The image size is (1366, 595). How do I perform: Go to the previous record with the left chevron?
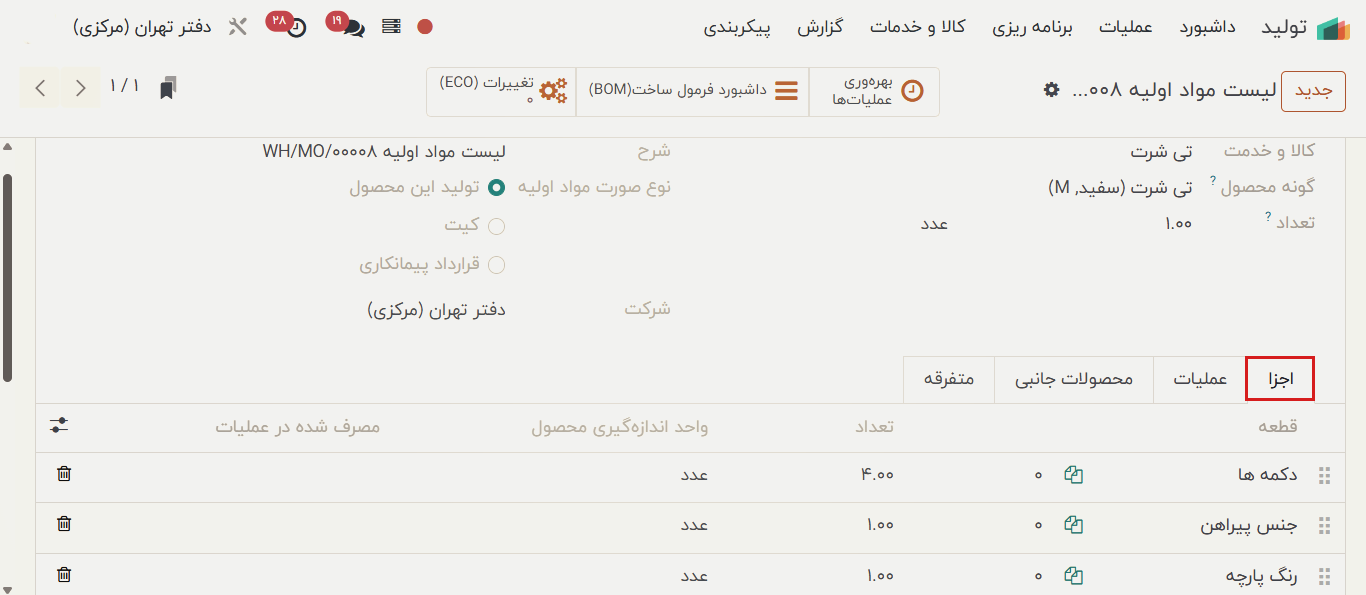pyautogui.click(x=40, y=88)
